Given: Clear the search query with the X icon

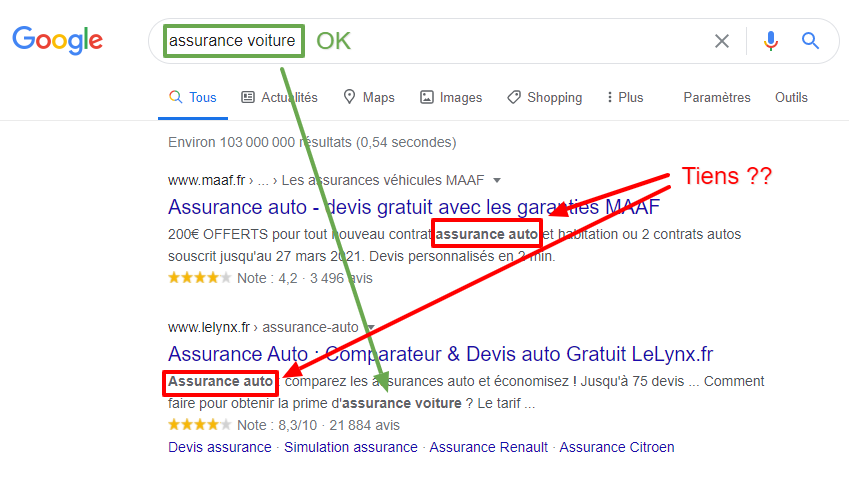Looking at the screenshot, I should coord(722,41).
